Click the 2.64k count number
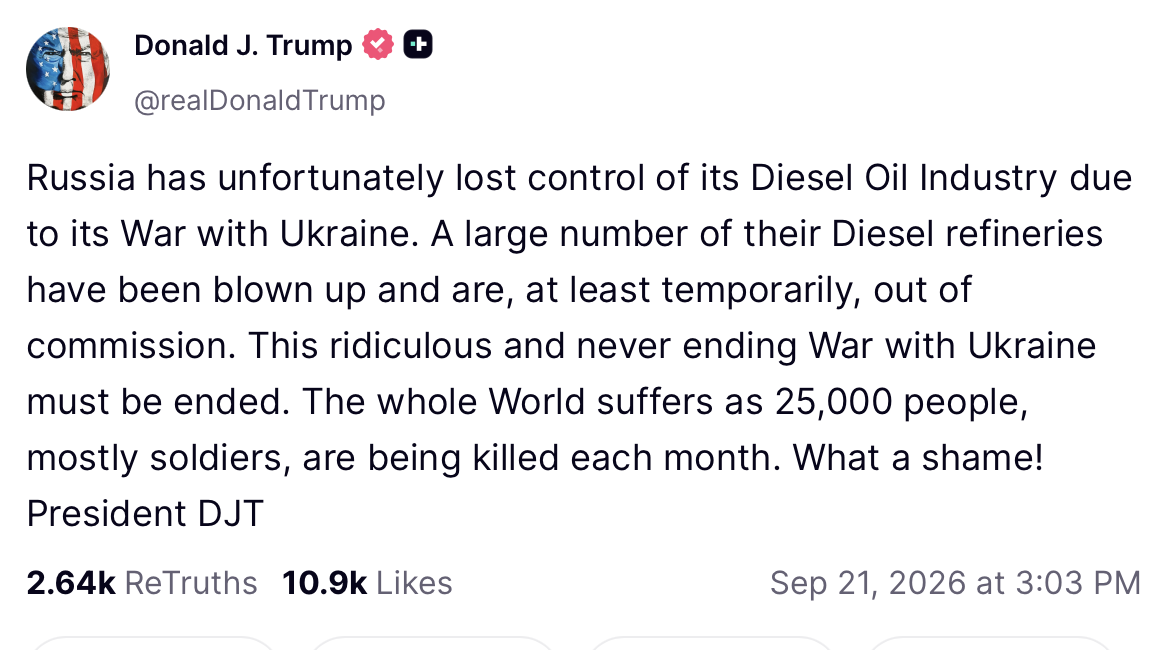Screen dimensions: 1168x650 pyautogui.click(x=71, y=583)
